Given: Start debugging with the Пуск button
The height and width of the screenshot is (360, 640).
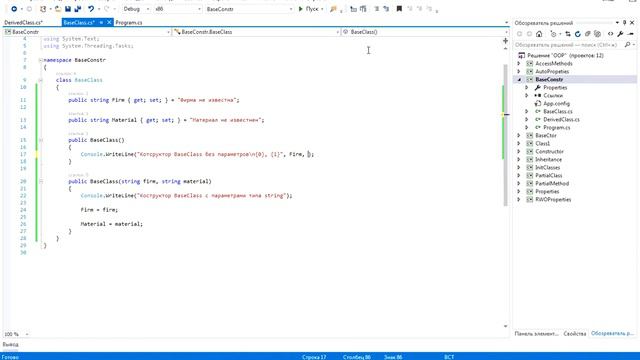Looking at the screenshot, I should (309, 9).
